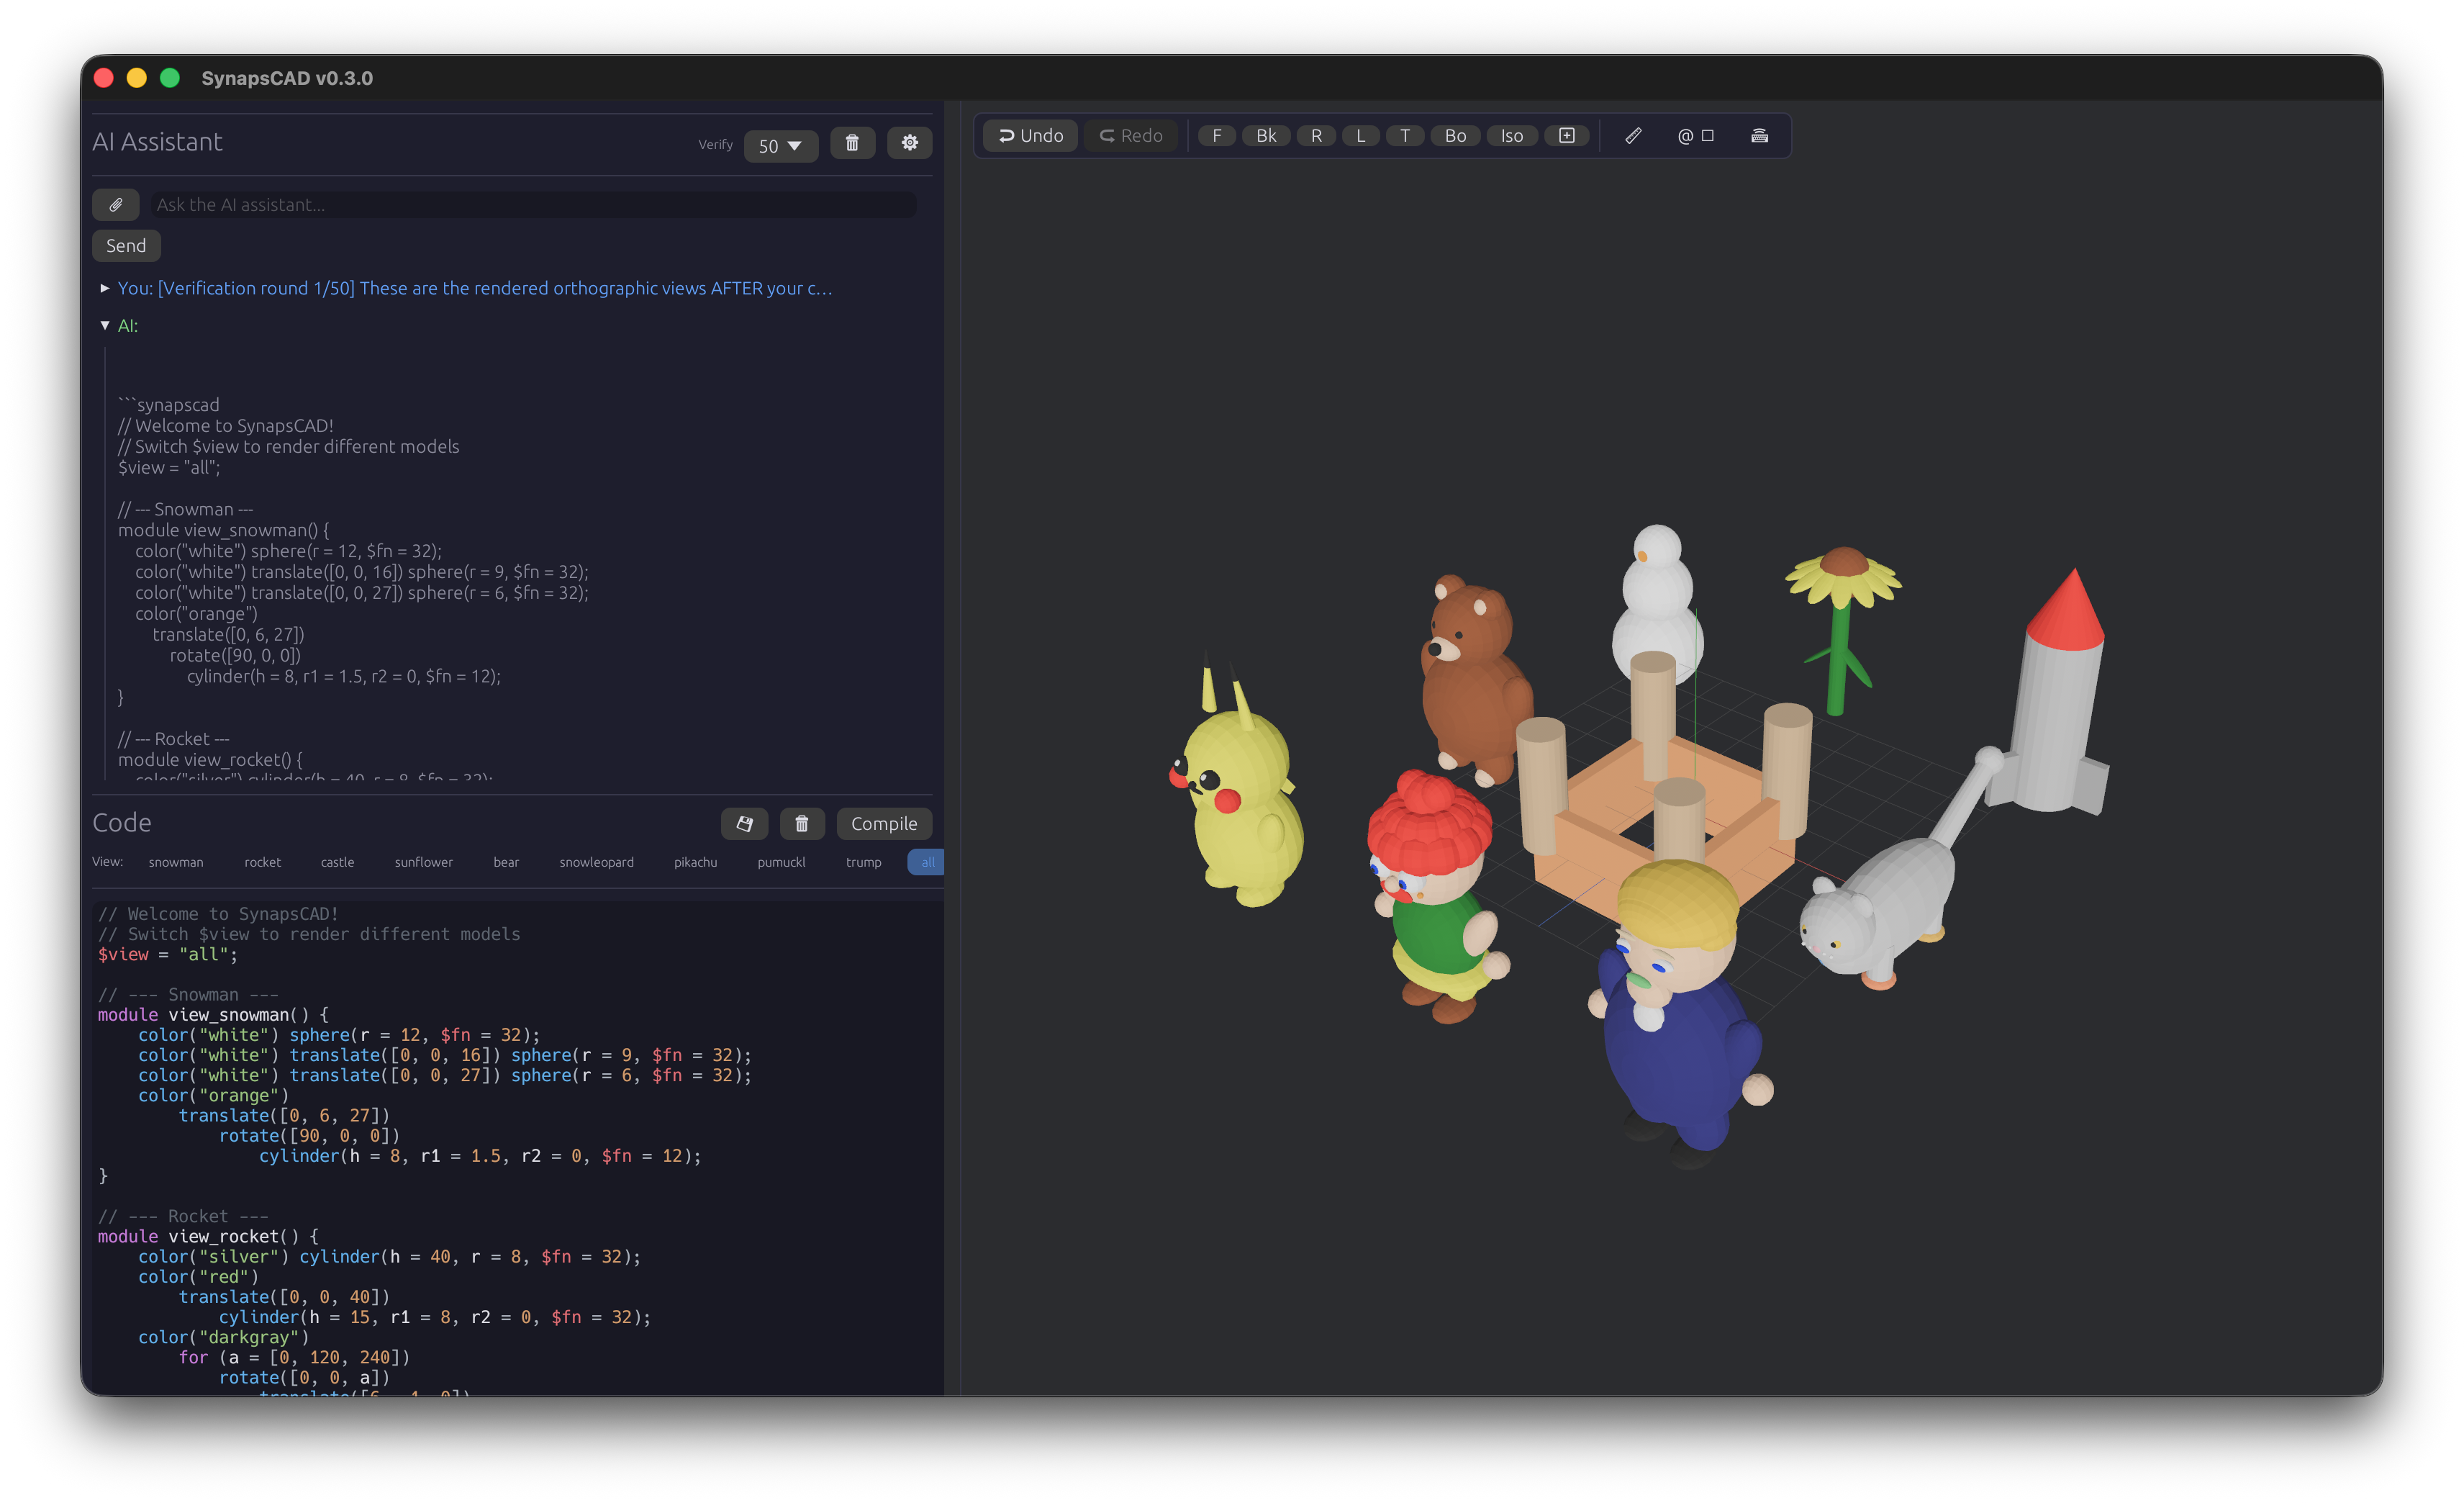The height and width of the screenshot is (1503, 2464).
Task: Select the sunflower view tab
Action: pos(424,862)
